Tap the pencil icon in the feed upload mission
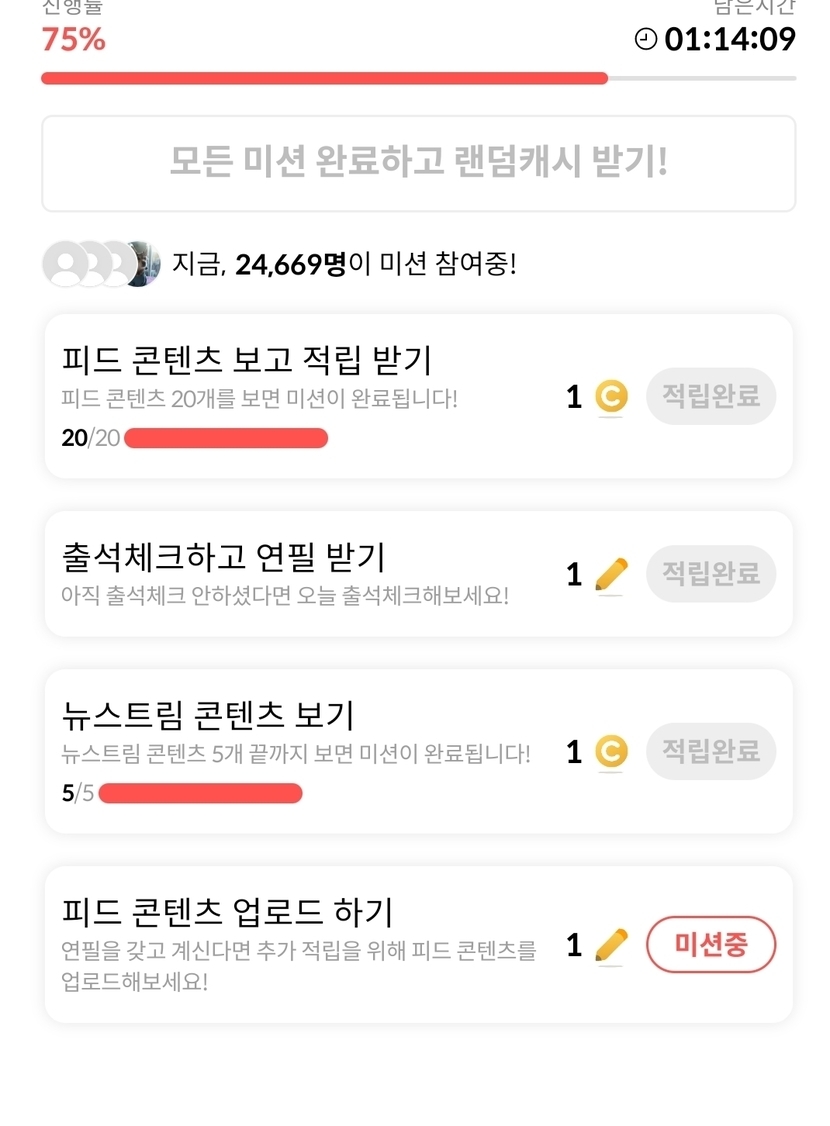The width and height of the screenshot is (830, 1126). tap(611, 945)
